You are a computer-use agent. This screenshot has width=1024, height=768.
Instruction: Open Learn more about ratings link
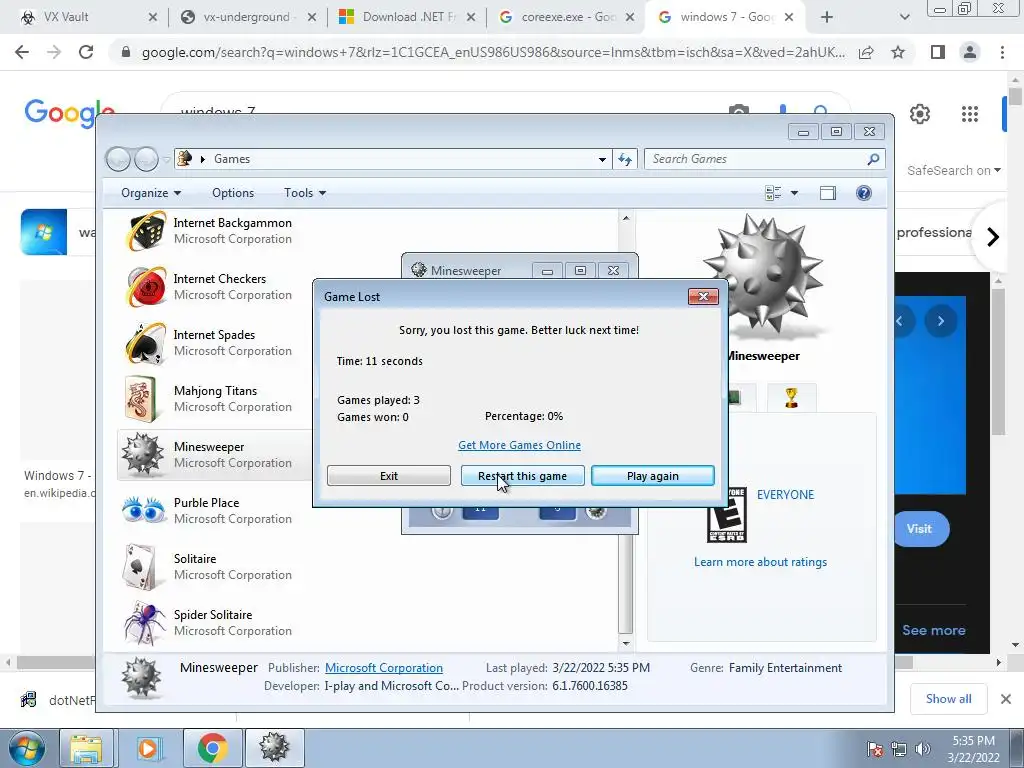[x=760, y=562]
